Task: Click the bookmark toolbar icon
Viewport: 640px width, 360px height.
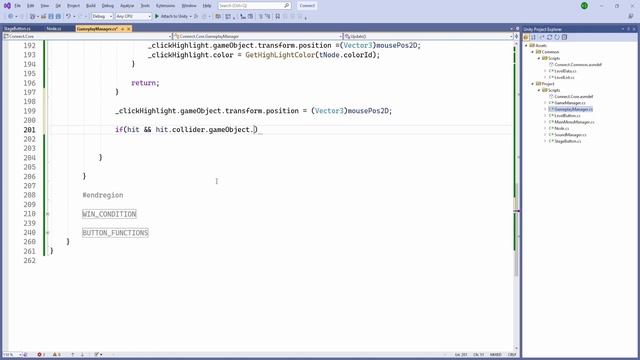Action: click(x=278, y=16)
